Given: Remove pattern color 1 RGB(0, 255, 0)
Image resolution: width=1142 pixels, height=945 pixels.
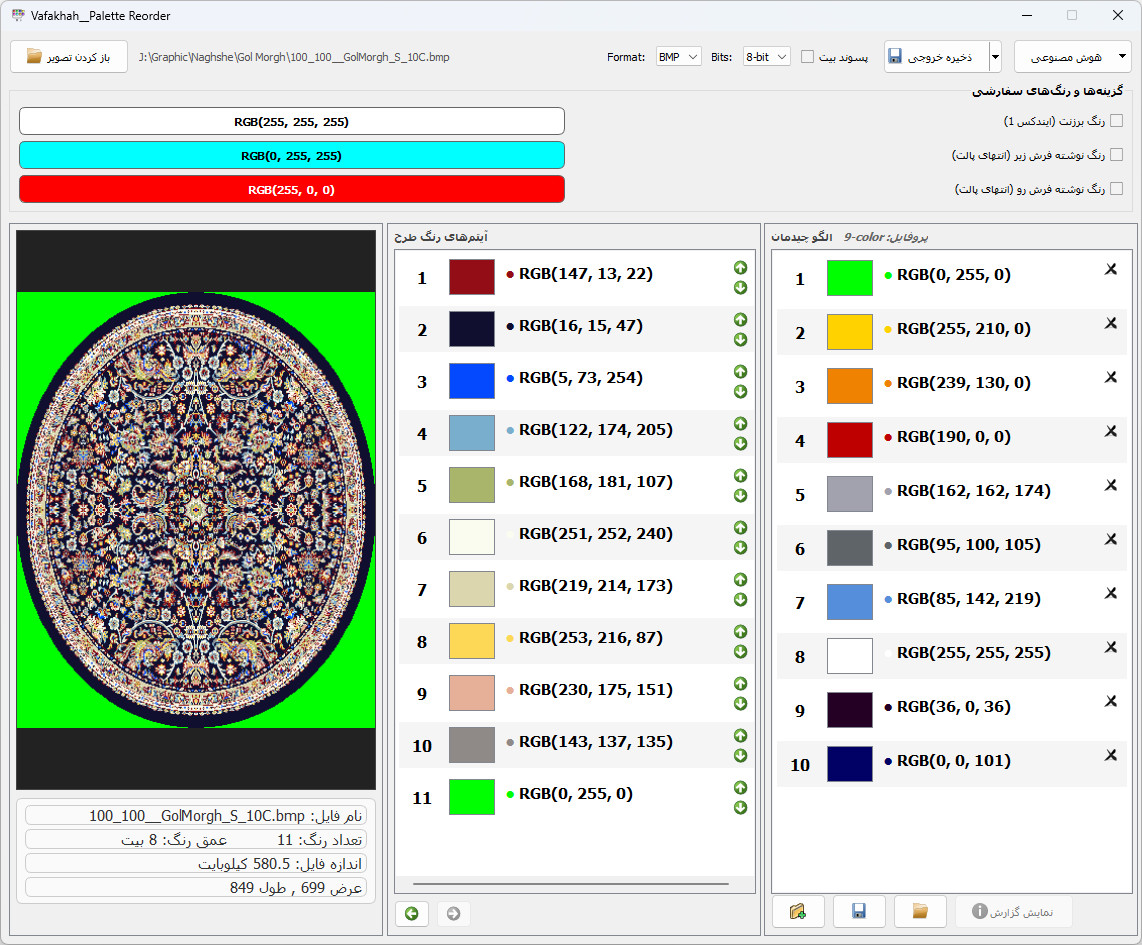Looking at the screenshot, I should [x=1111, y=269].
